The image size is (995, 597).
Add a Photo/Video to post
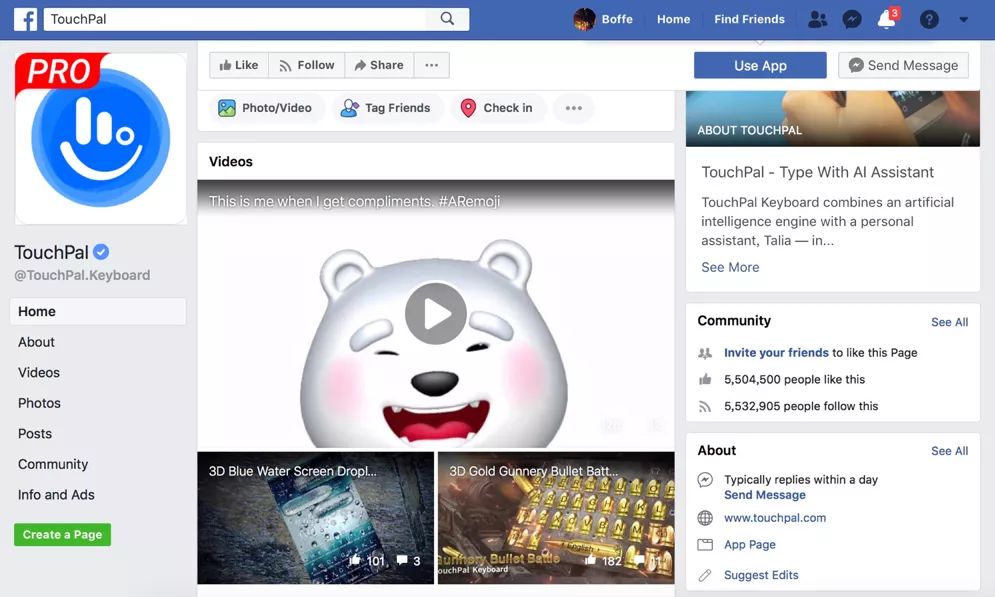click(265, 108)
